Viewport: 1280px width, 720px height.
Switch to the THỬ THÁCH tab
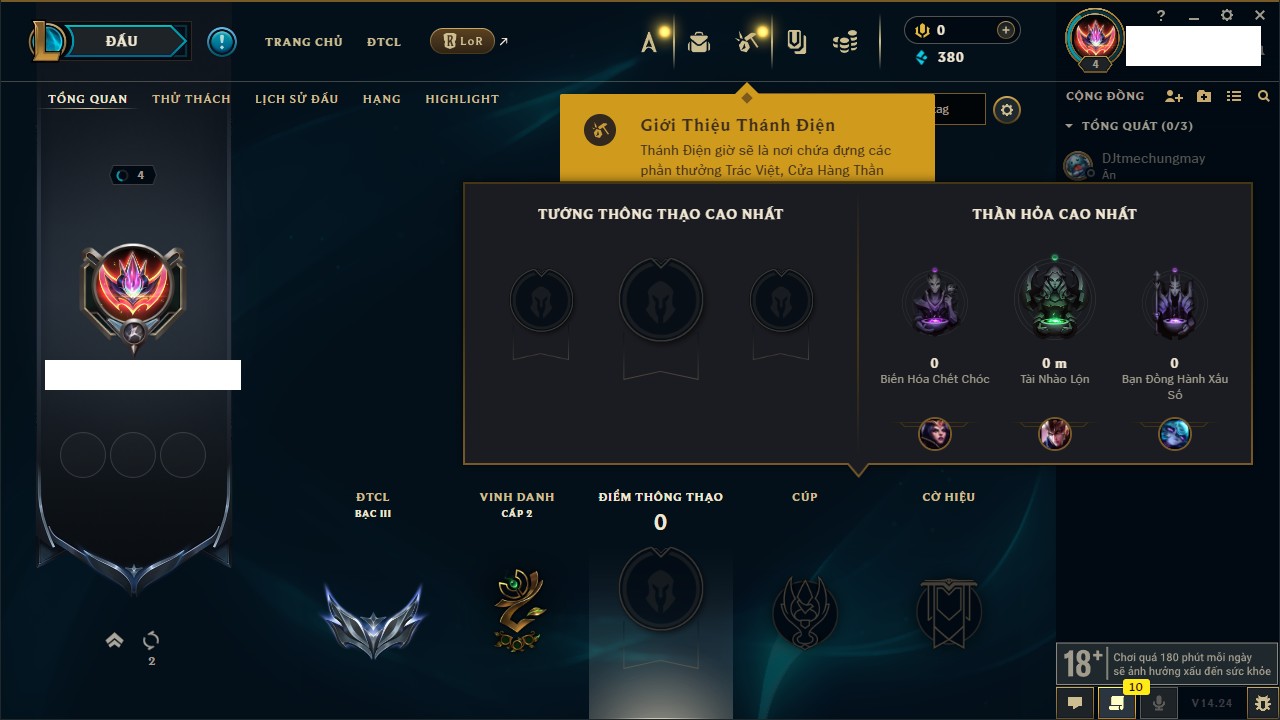coord(191,99)
